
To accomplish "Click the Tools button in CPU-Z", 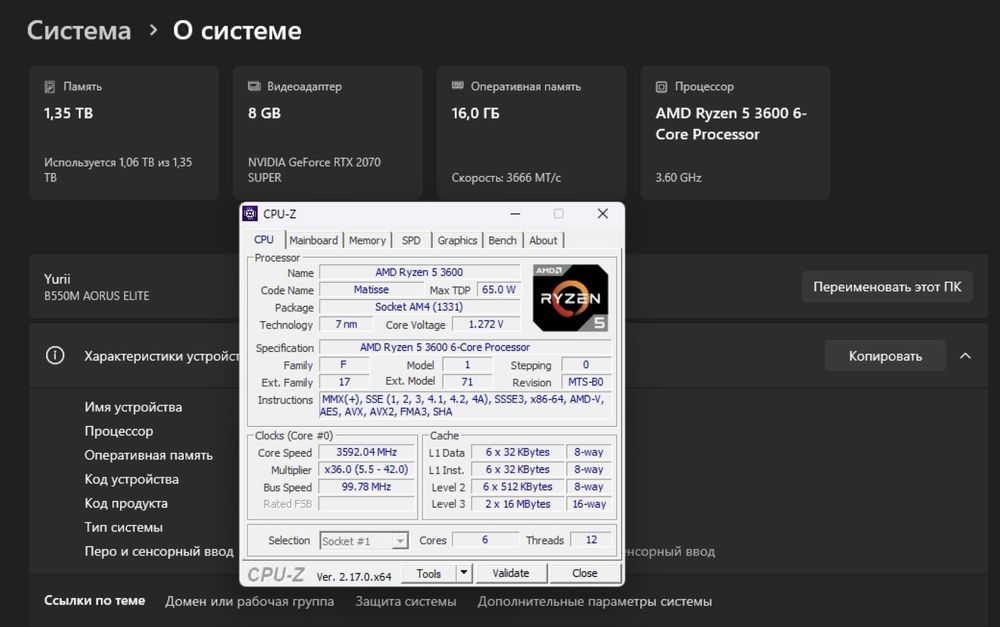I will [x=429, y=573].
